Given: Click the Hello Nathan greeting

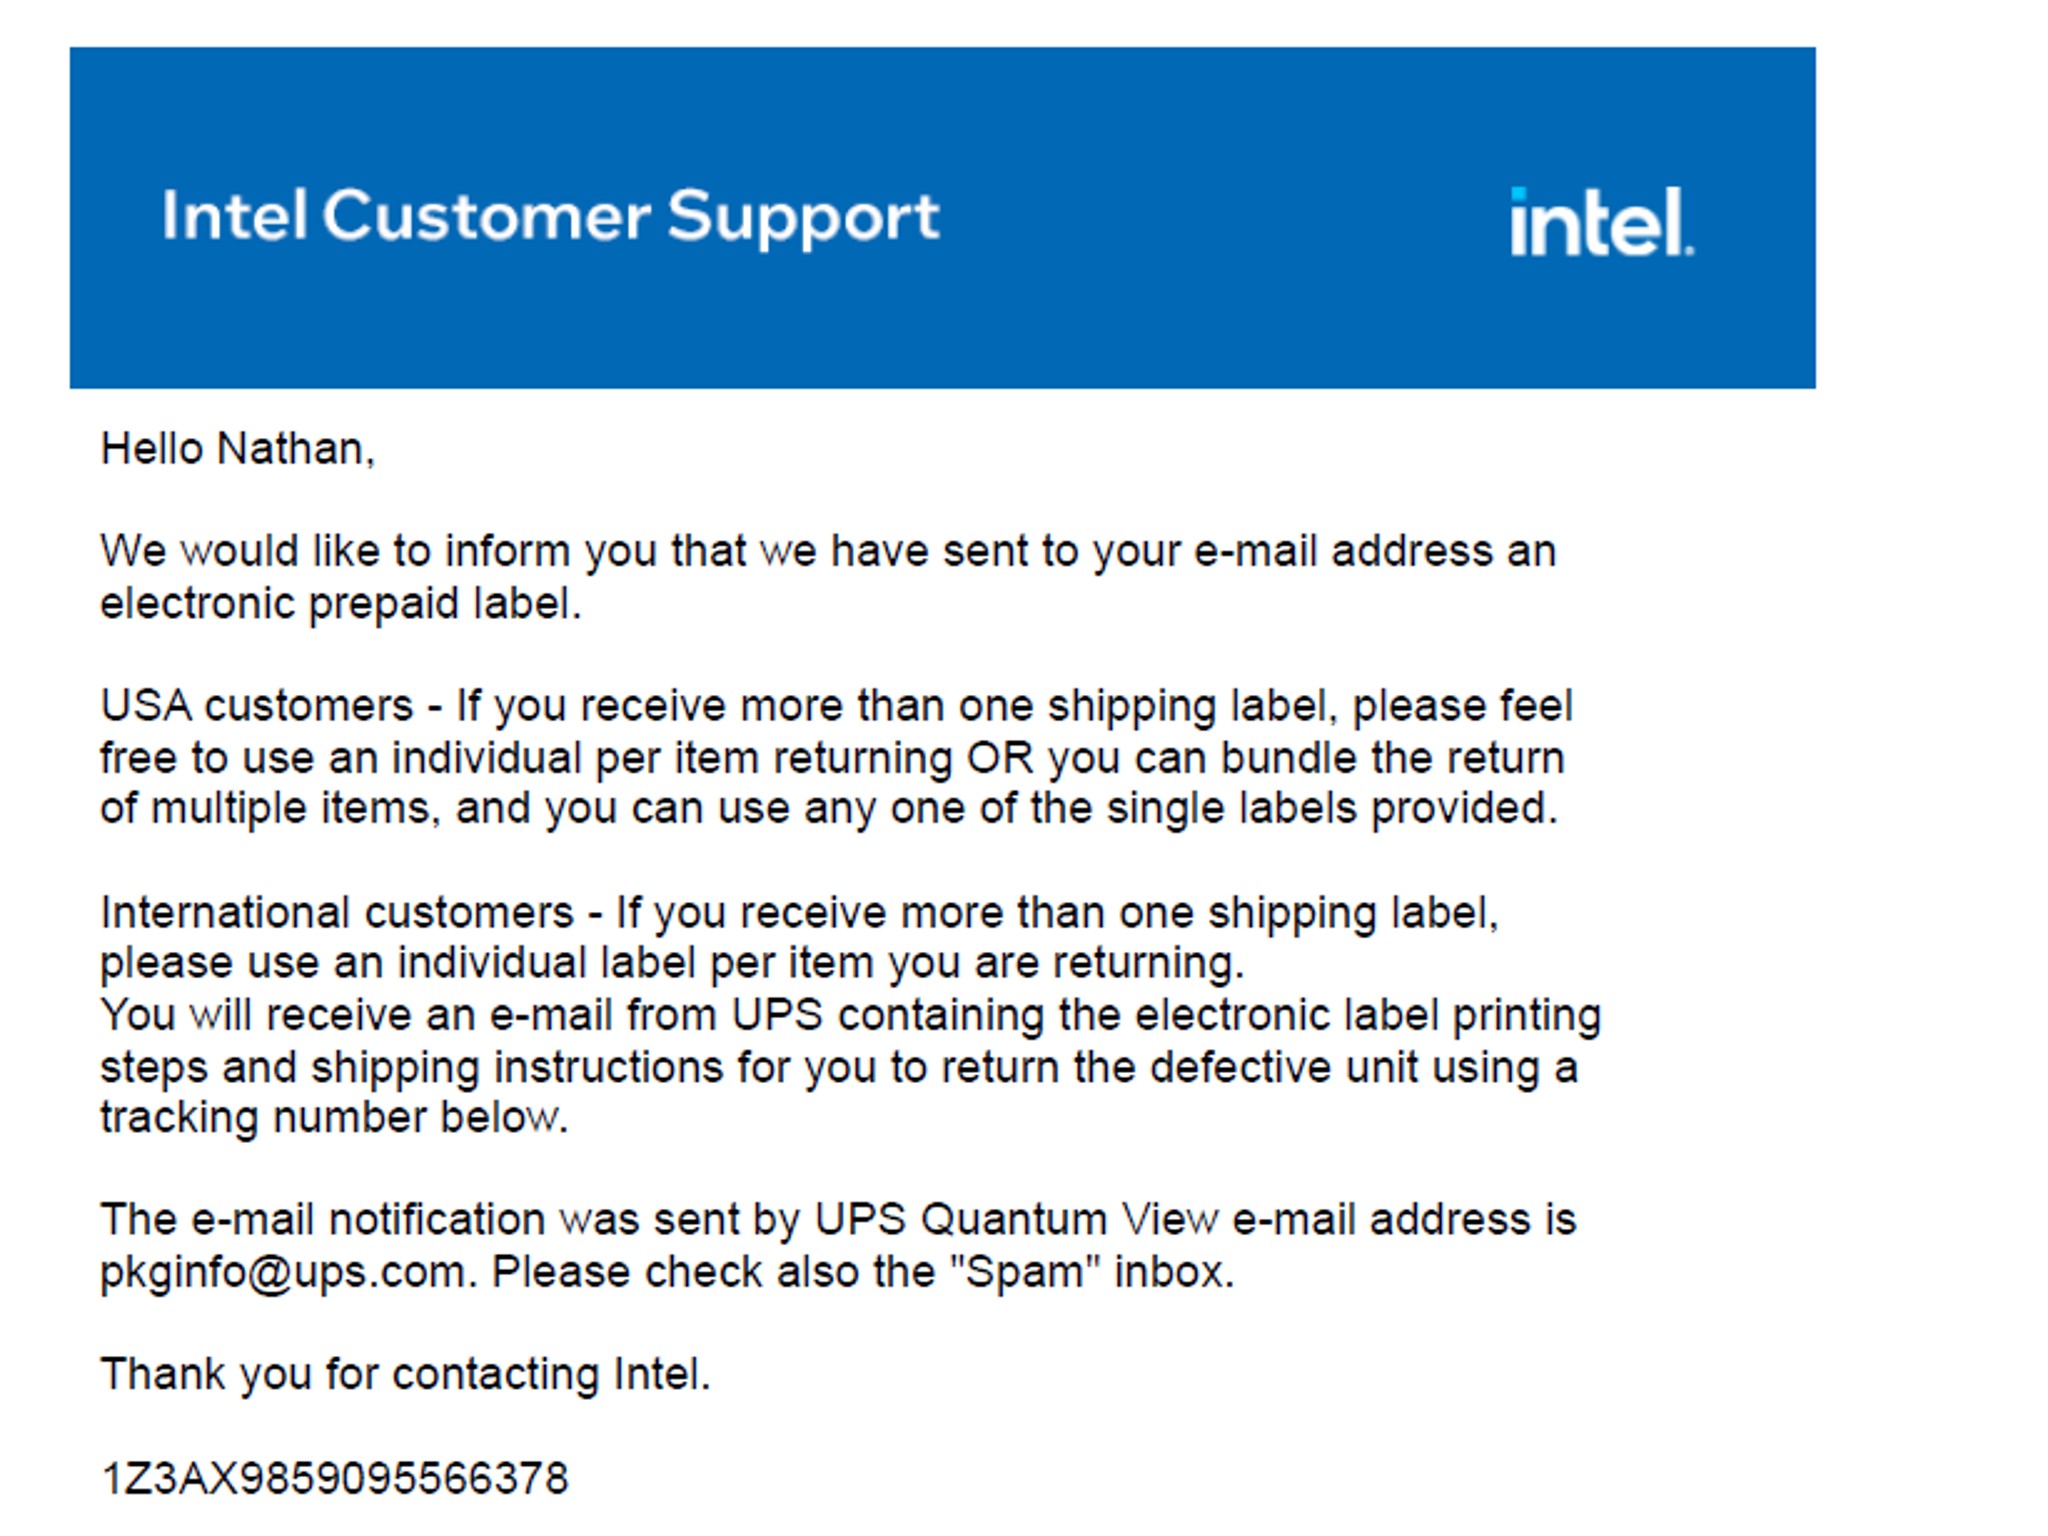Looking at the screenshot, I should coord(238,449).
